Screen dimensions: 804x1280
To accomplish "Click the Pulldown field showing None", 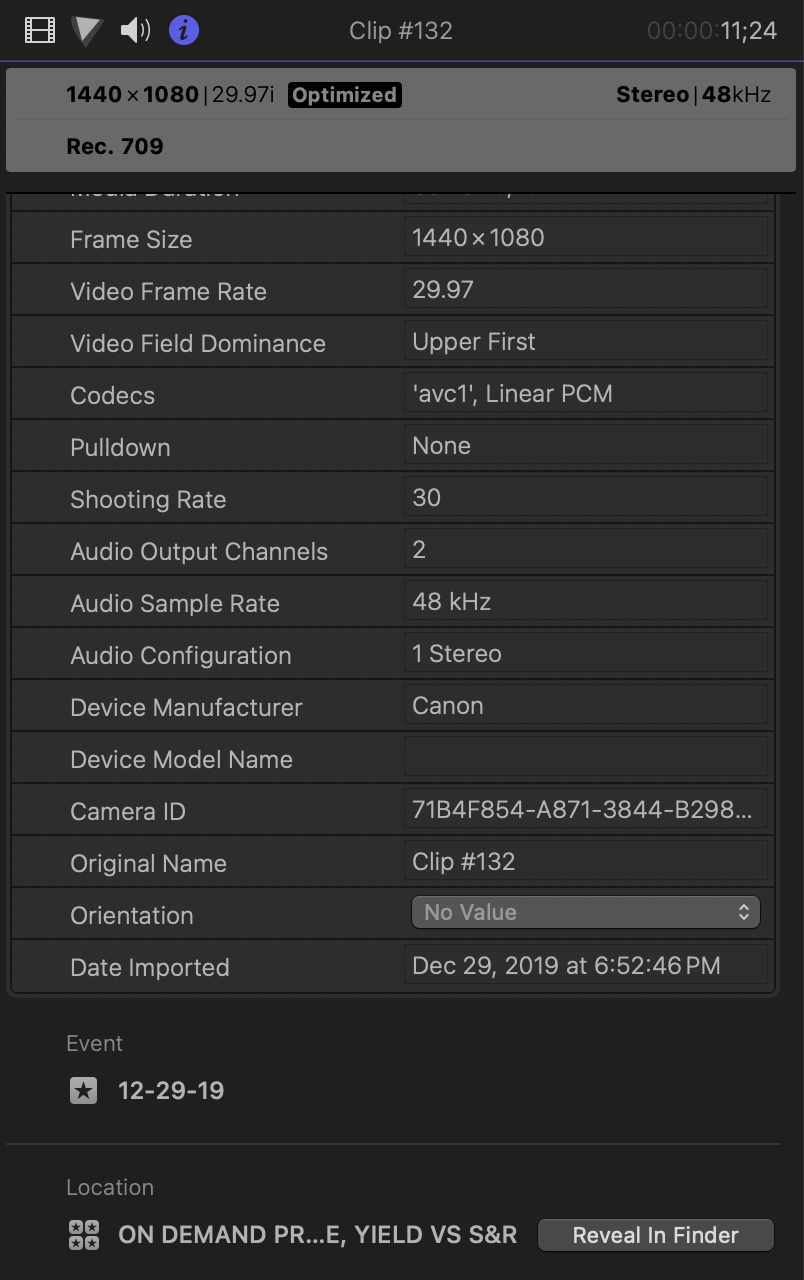I will (x=585, y=445).
